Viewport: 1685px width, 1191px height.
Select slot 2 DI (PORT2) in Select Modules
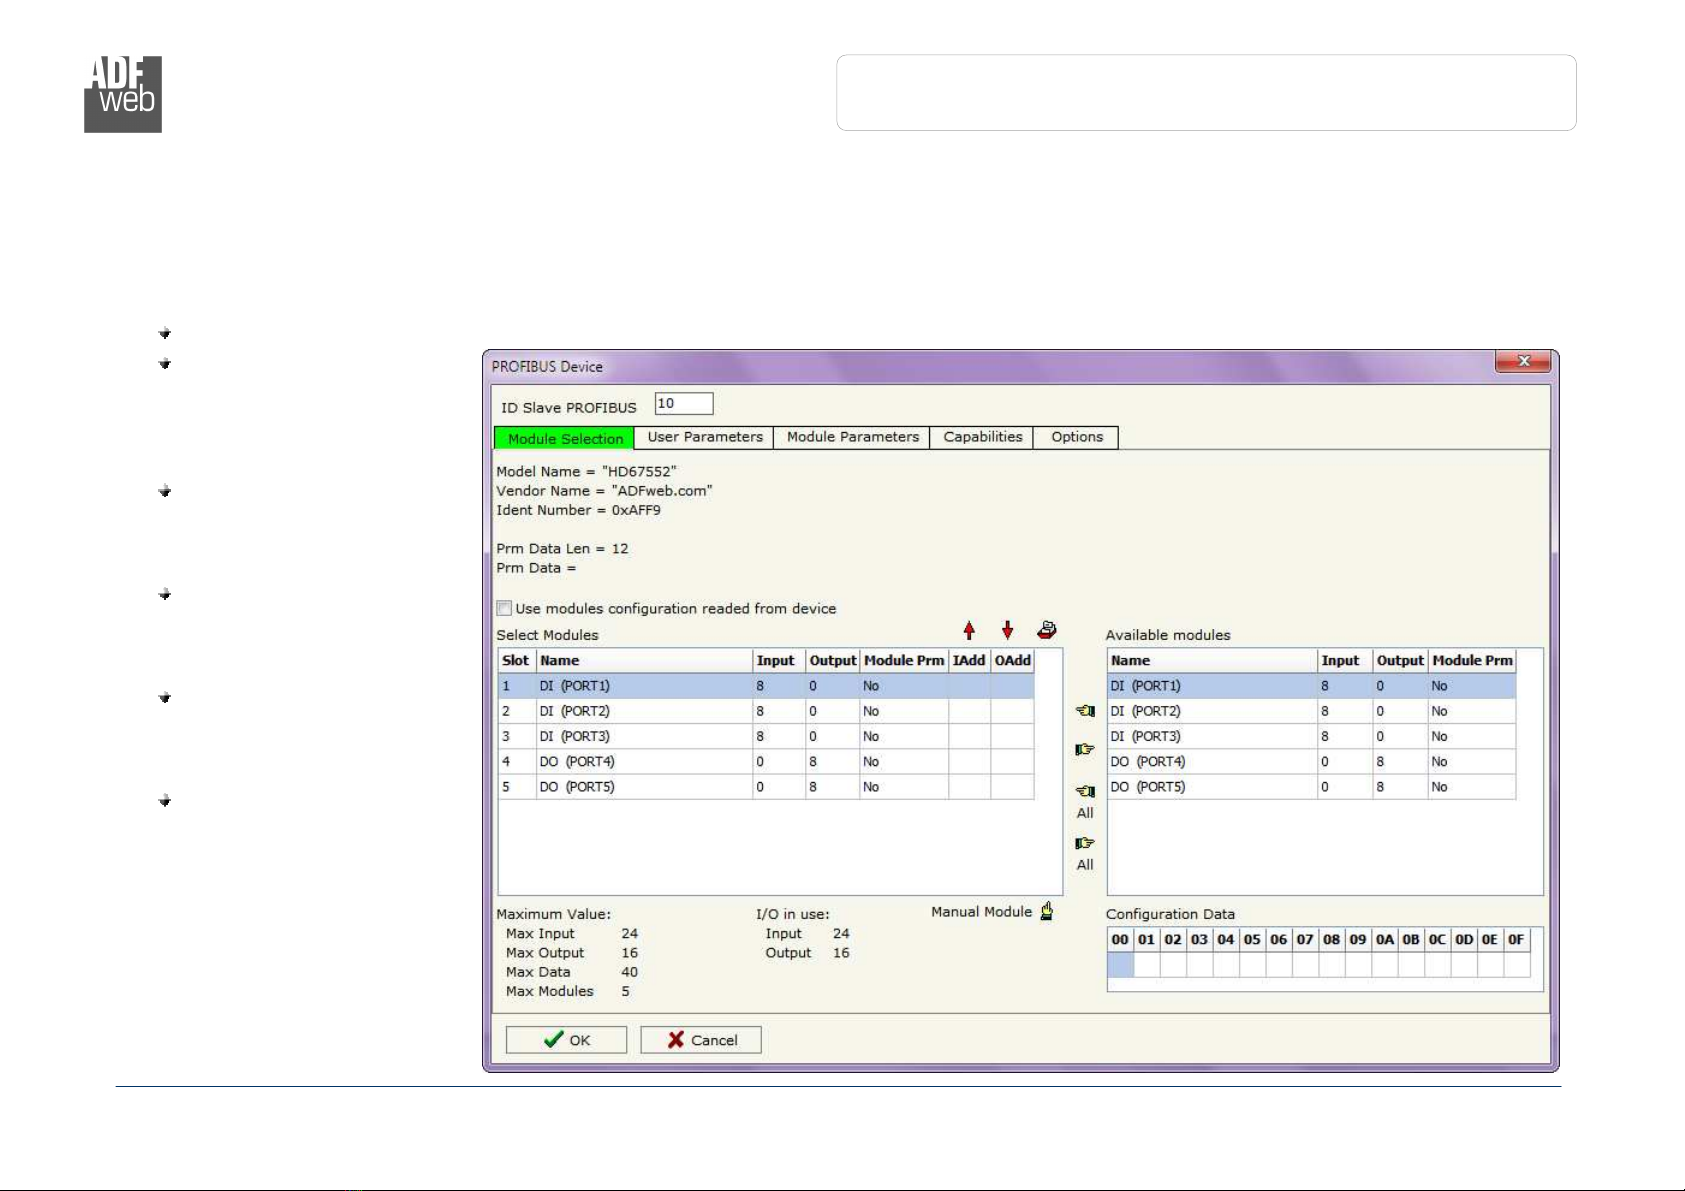coord(766,711)
